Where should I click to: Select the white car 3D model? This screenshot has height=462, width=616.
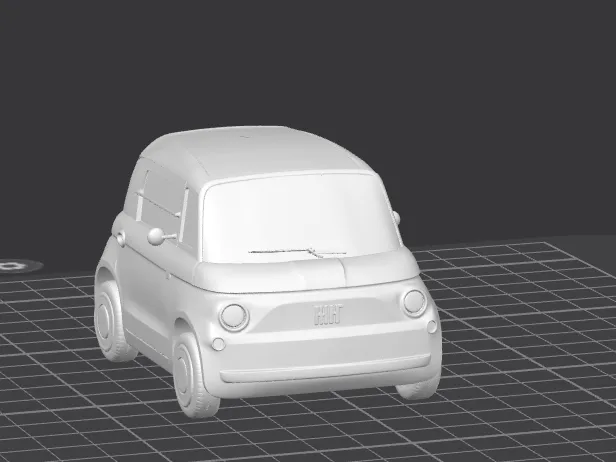[267, 271]
